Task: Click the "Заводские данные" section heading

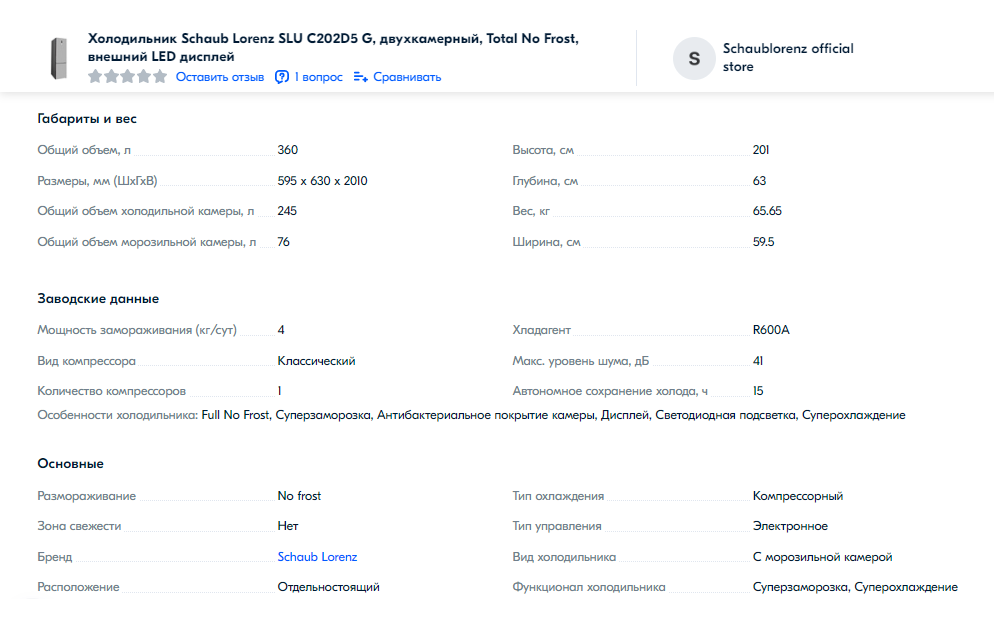Action: (98, 299)
